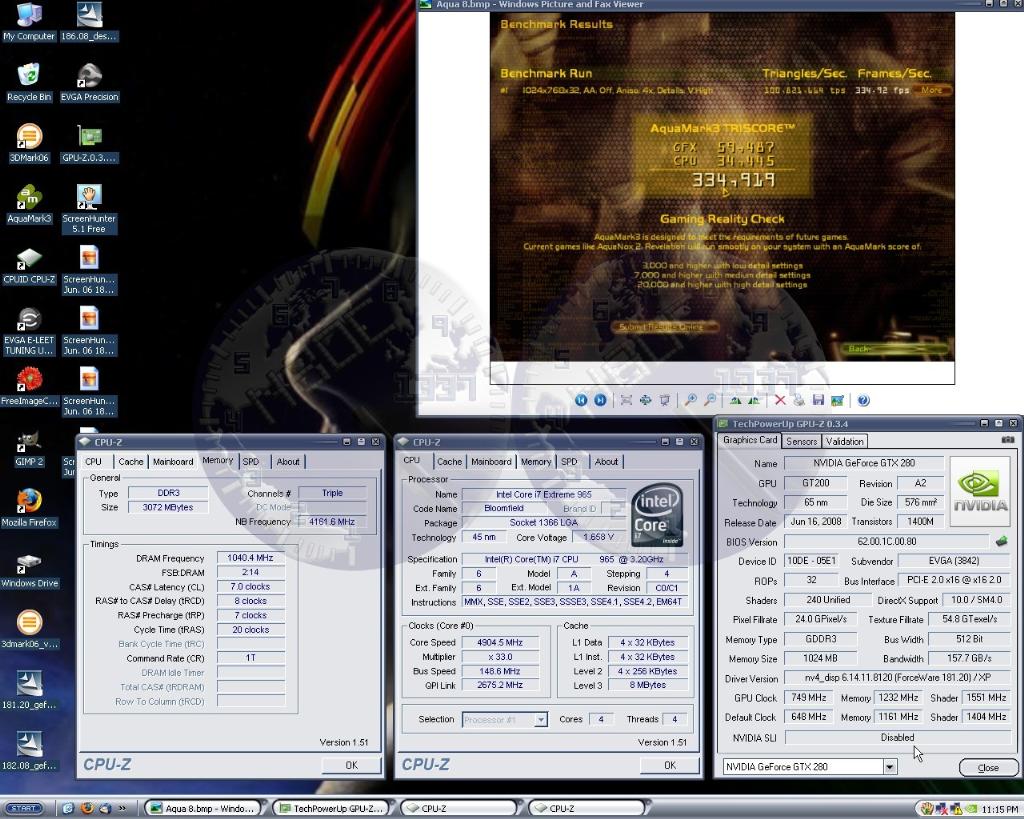Screen dimensions: 1024x819
Task: Click OK in the CPU-Z memory window
Action: (x=351, y=765)
